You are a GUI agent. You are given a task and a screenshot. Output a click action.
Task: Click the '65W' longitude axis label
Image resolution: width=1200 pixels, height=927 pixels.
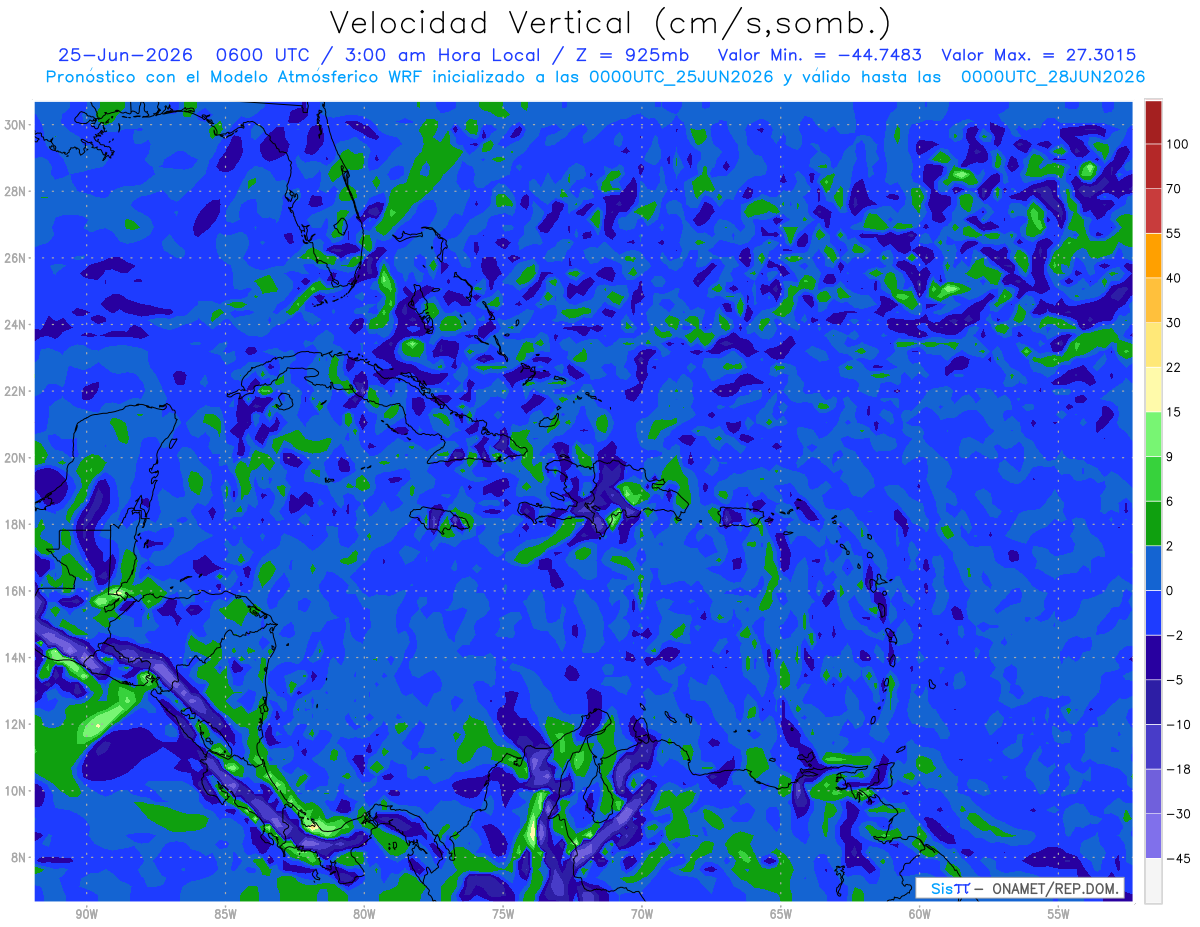[x=781, y=915]
